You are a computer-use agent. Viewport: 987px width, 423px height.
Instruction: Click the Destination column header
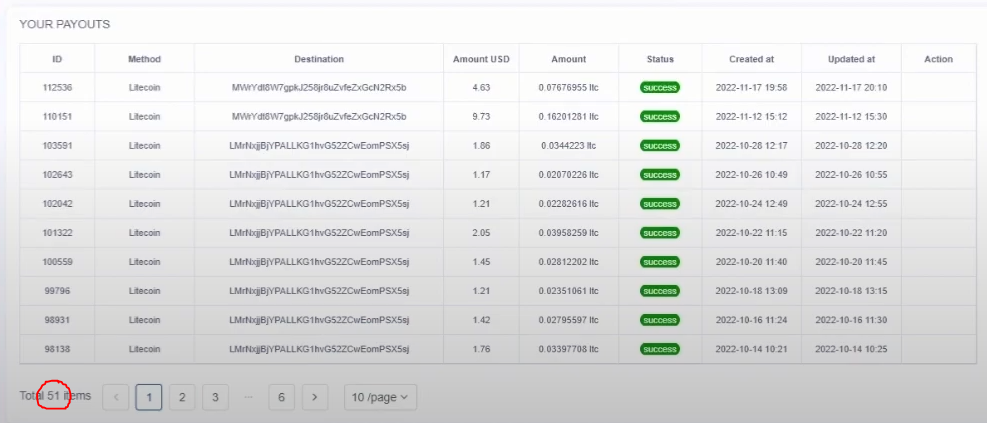[319, 59]
